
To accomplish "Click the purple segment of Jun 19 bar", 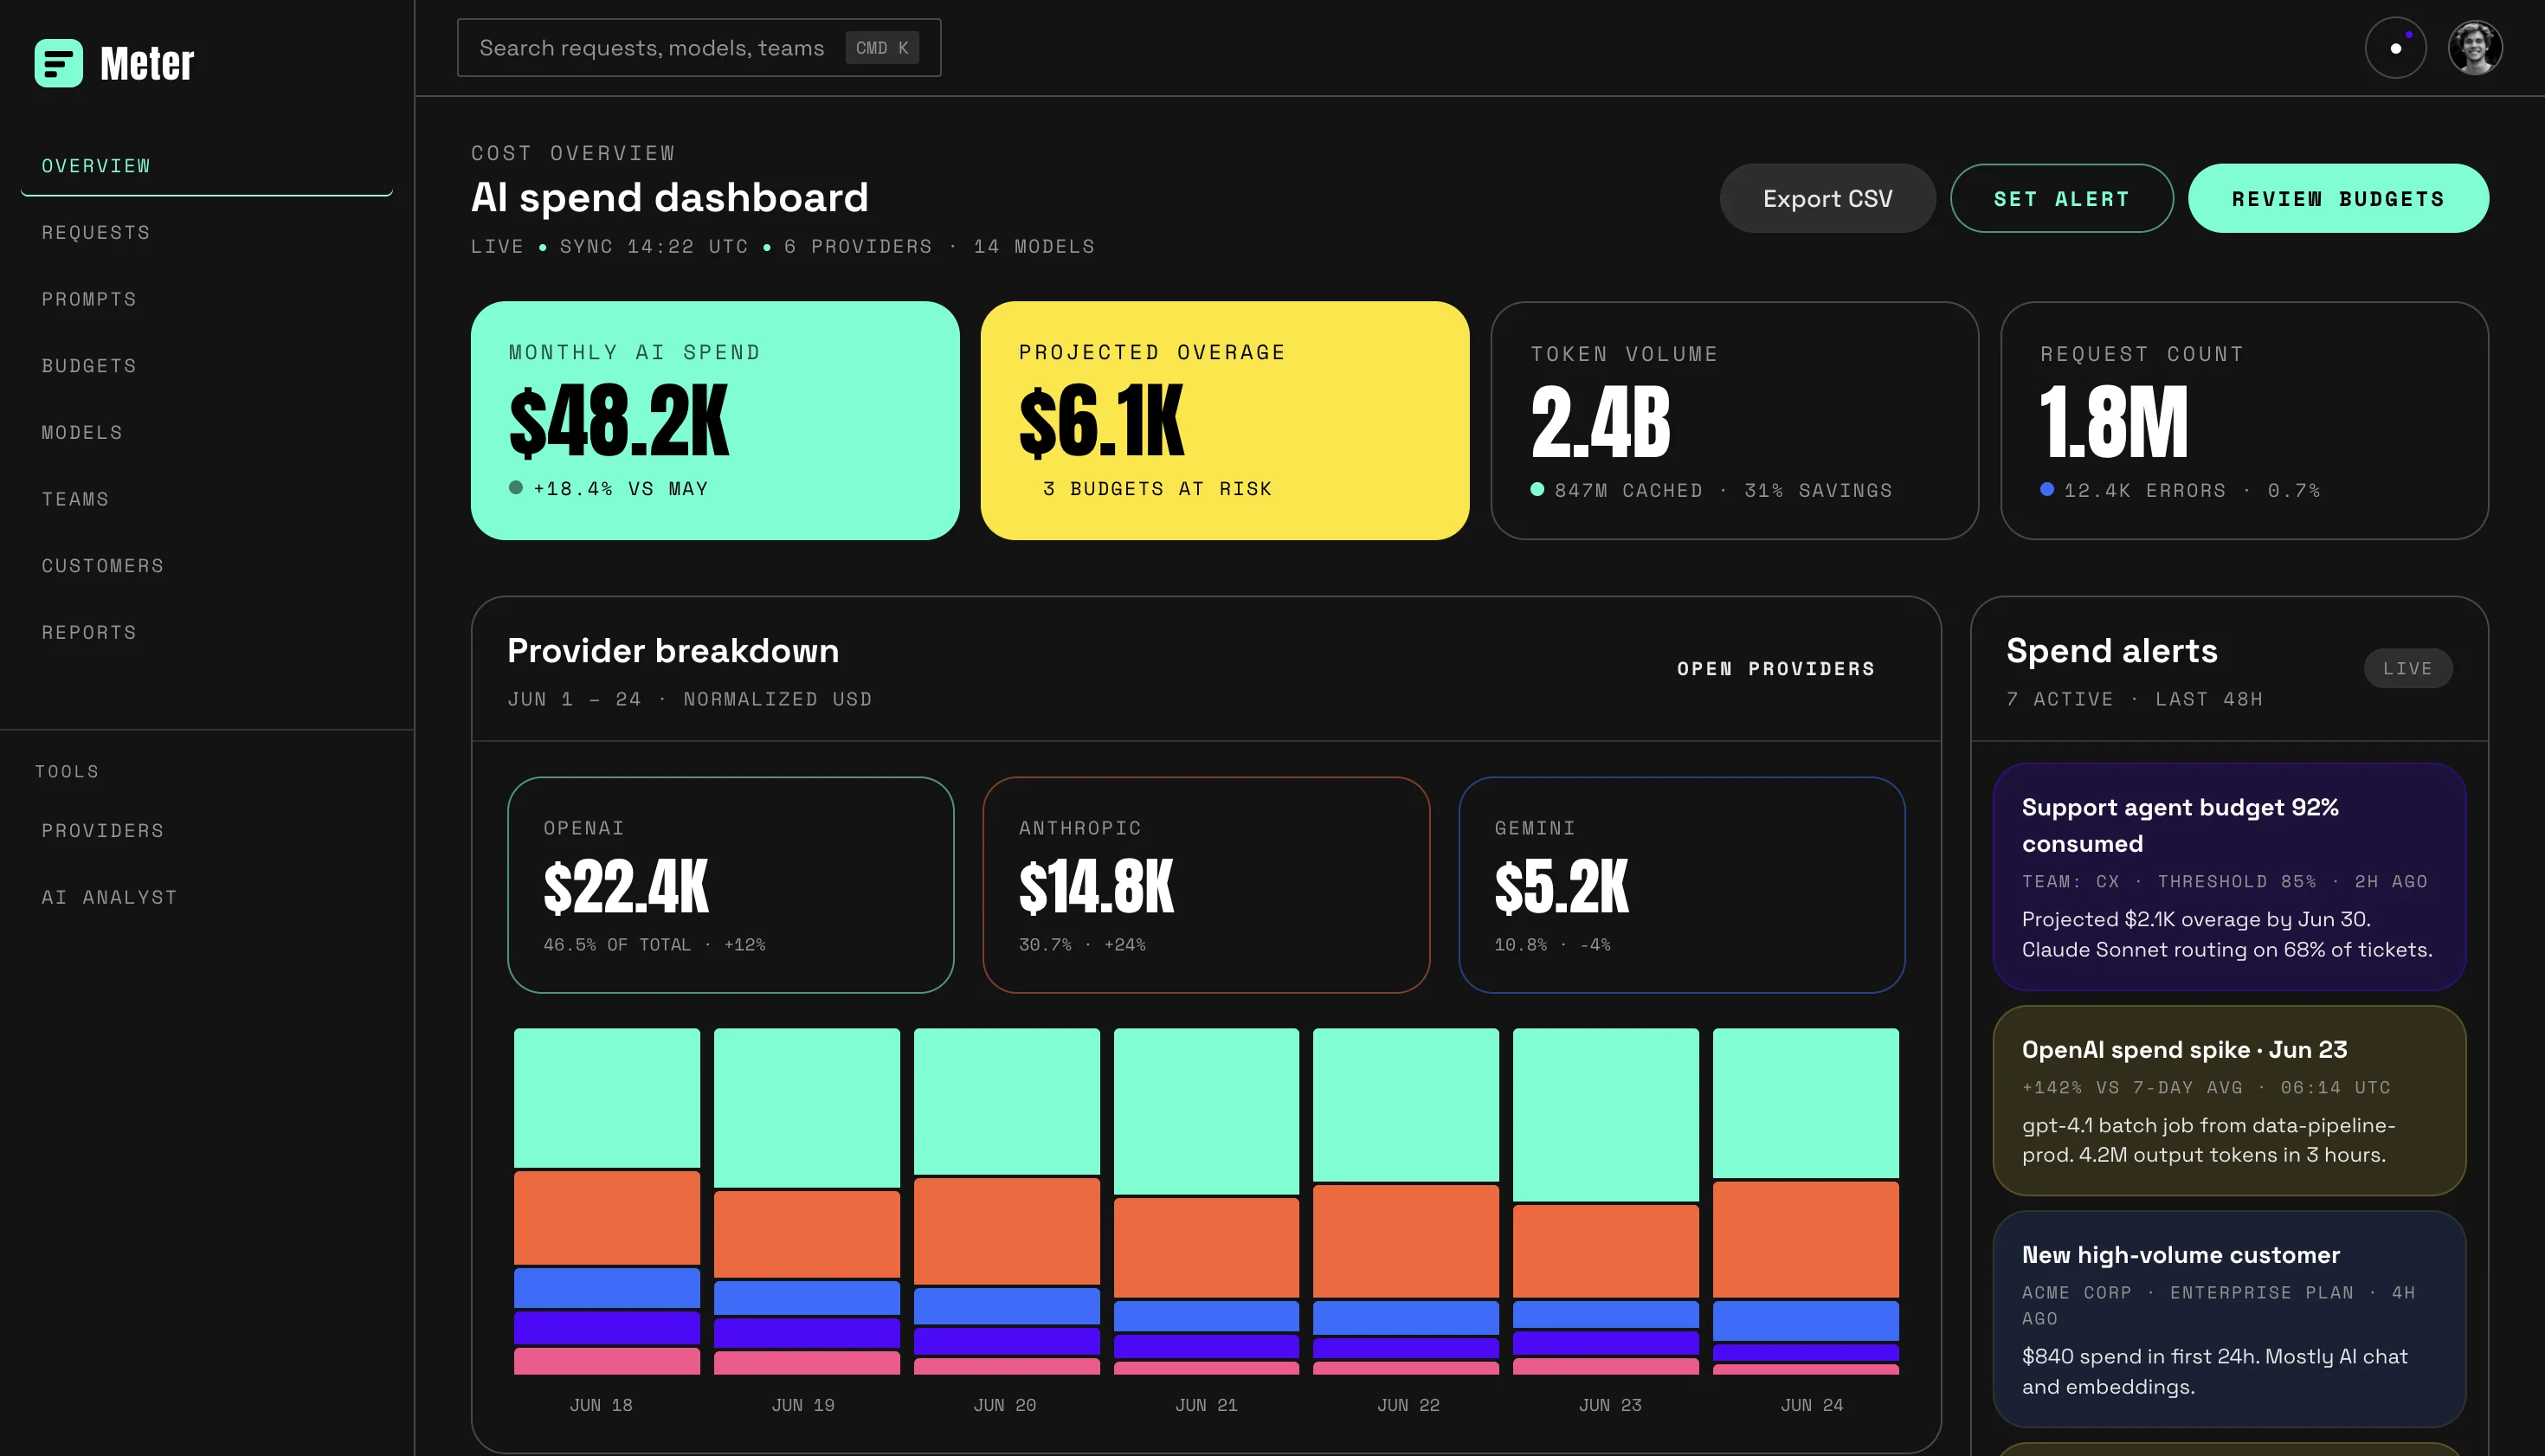I will 806,1333.
